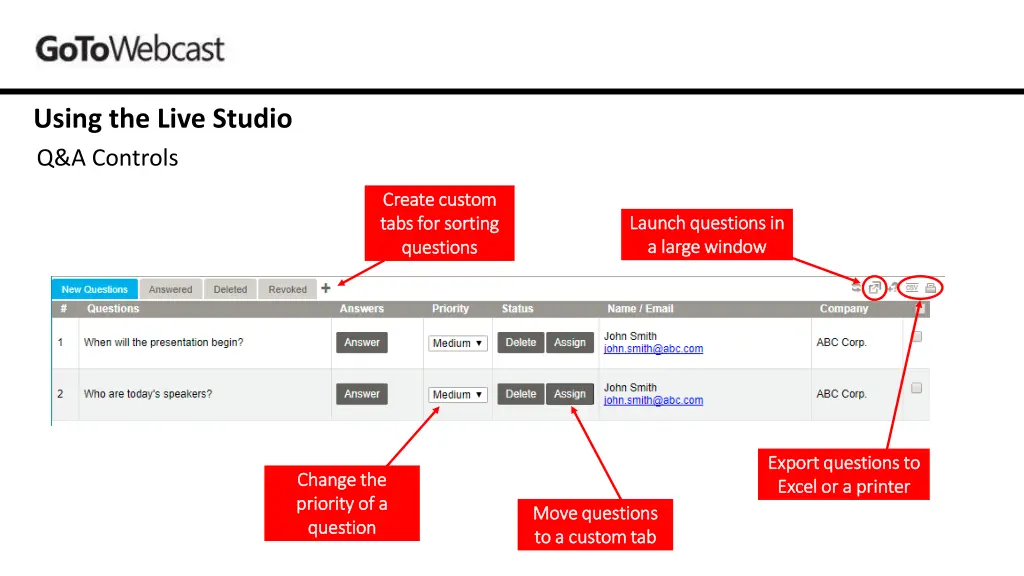Click the '#' column header
1024x576 pixels.
point(63,308)
